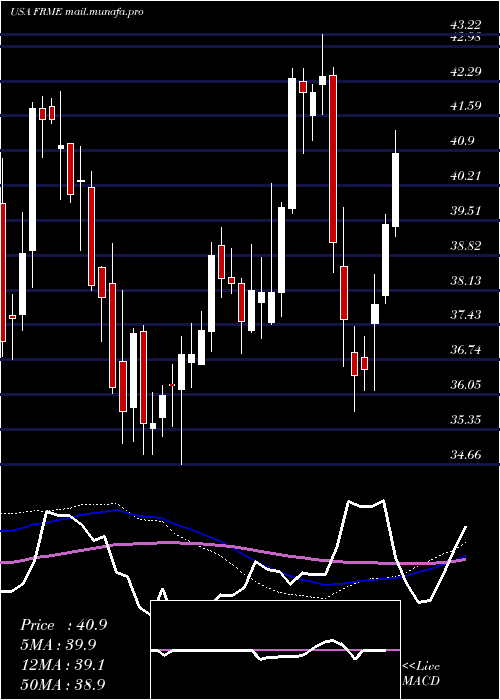Select the 36.74 price axis label
The height and width of the screenshot is (700, 500).
(x=466, y=350)
